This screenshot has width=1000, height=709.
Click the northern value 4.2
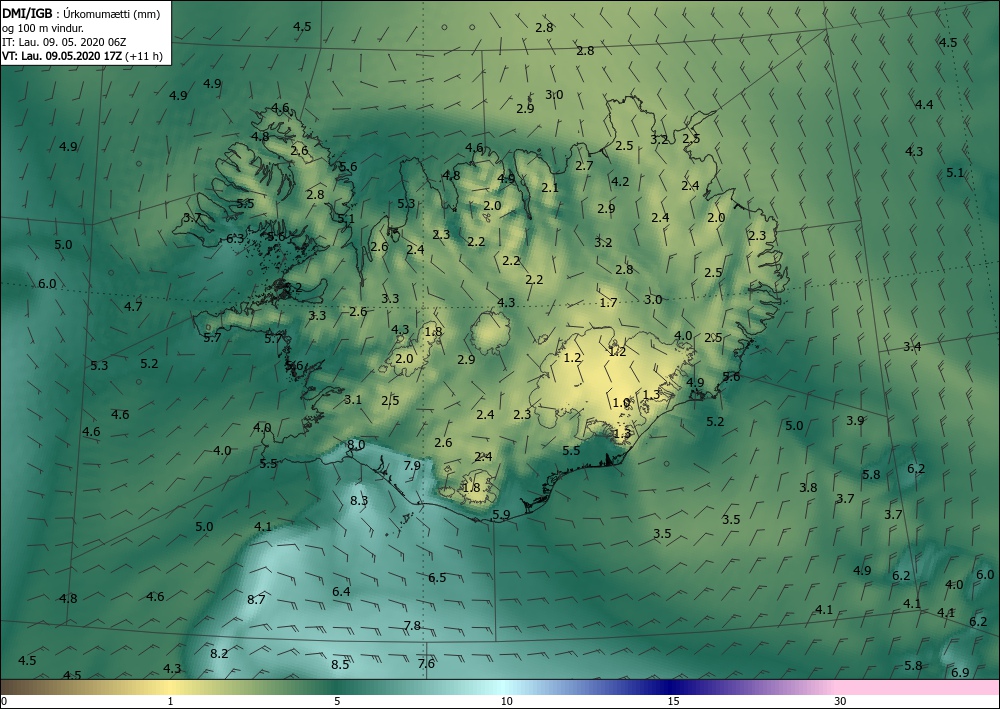620,182
